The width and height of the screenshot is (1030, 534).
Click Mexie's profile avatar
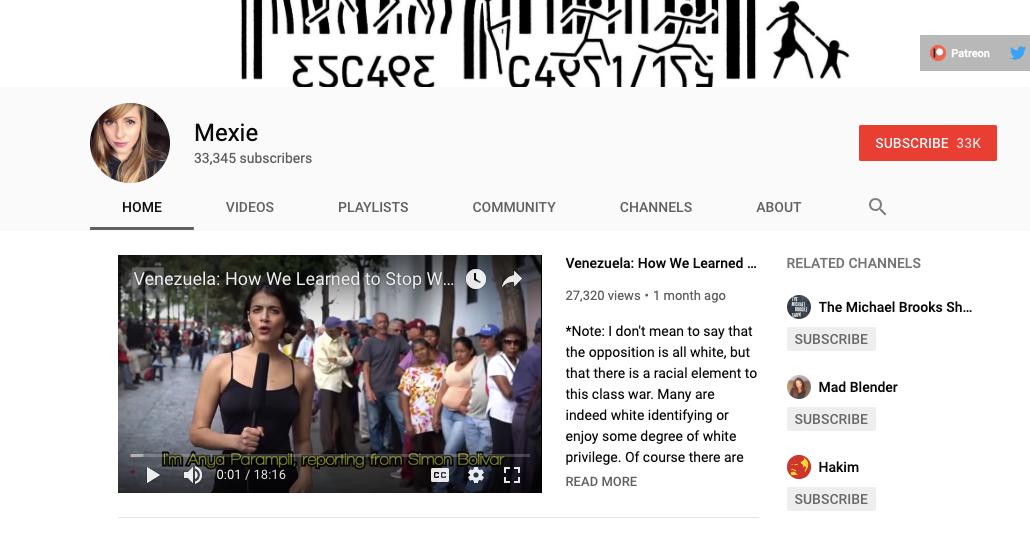(x=130, y=143)
